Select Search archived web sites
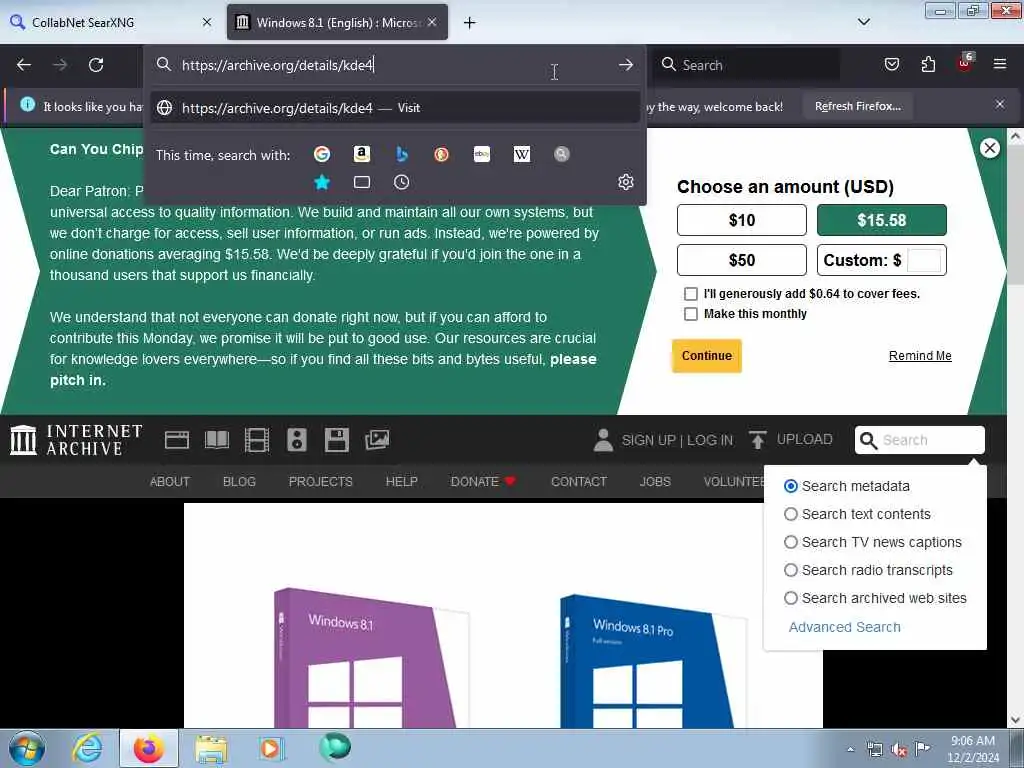This screenshot has width=1024, height=768. (791, 598)
